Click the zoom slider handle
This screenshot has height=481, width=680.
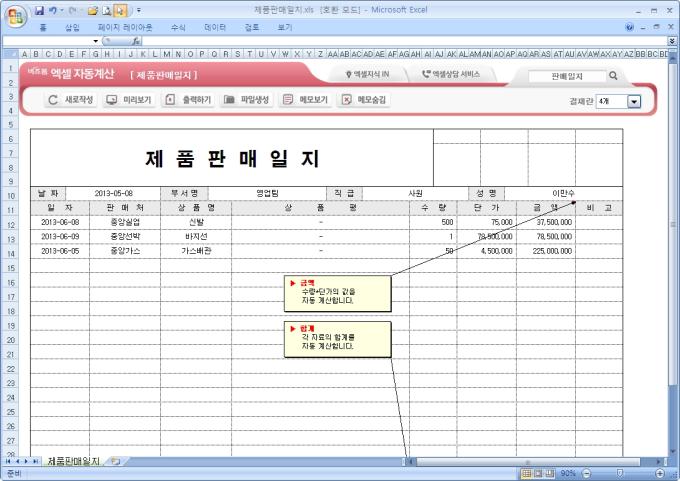click(x=620, y=473)
